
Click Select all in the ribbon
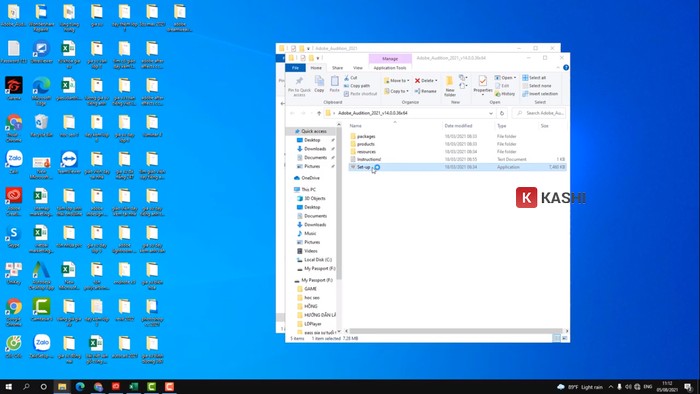pos(534,78)
